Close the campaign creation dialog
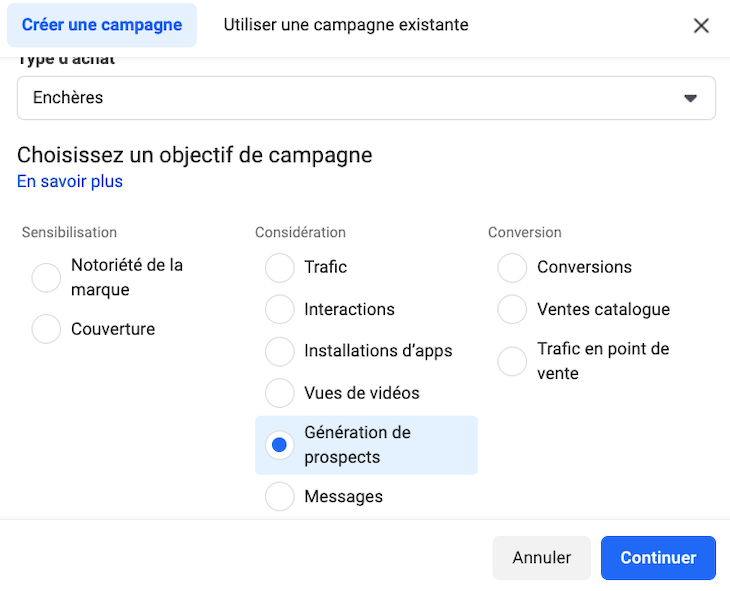 [x=701, y=26]
